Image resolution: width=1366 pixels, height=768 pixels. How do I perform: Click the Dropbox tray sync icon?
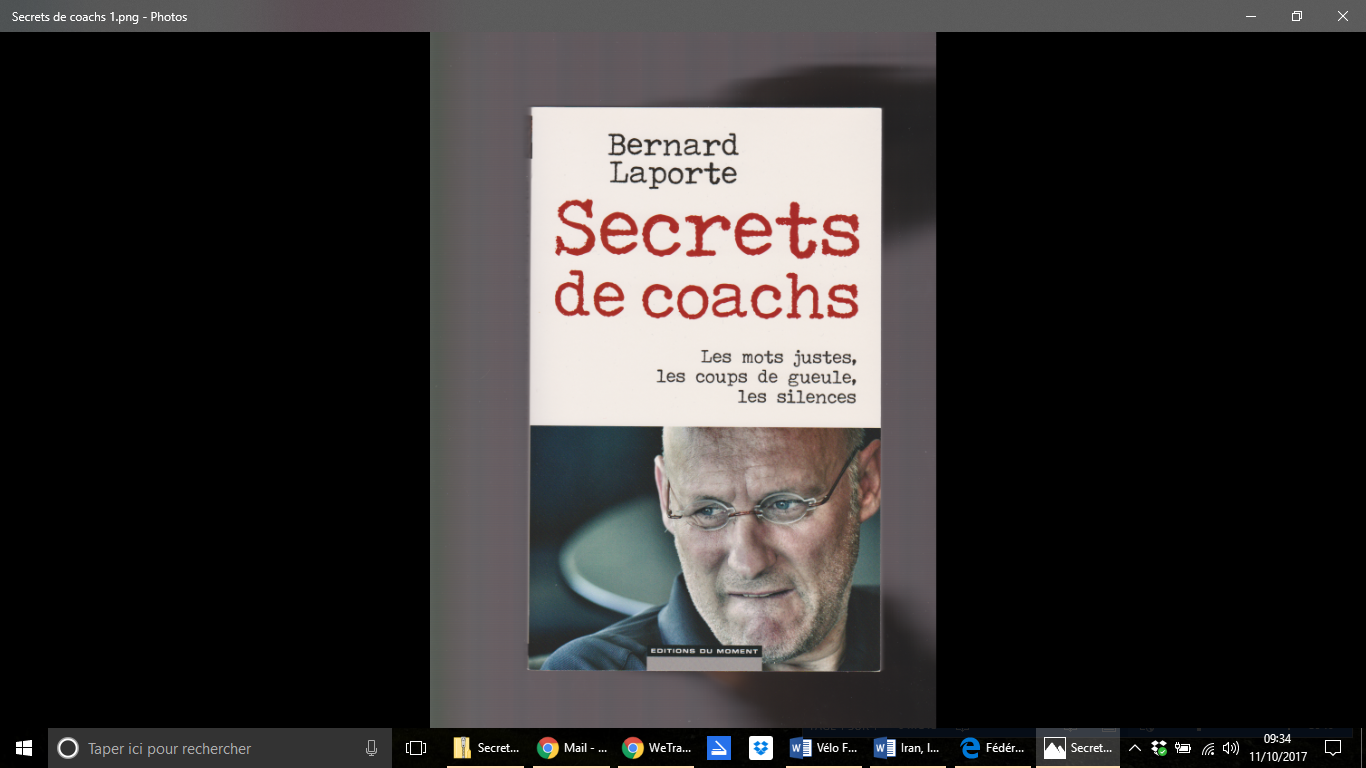(x=1159, y=748)
